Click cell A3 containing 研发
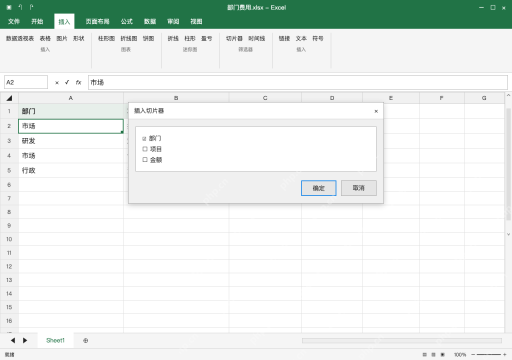The height and width of the screenshot is (360, 512). 71,141
